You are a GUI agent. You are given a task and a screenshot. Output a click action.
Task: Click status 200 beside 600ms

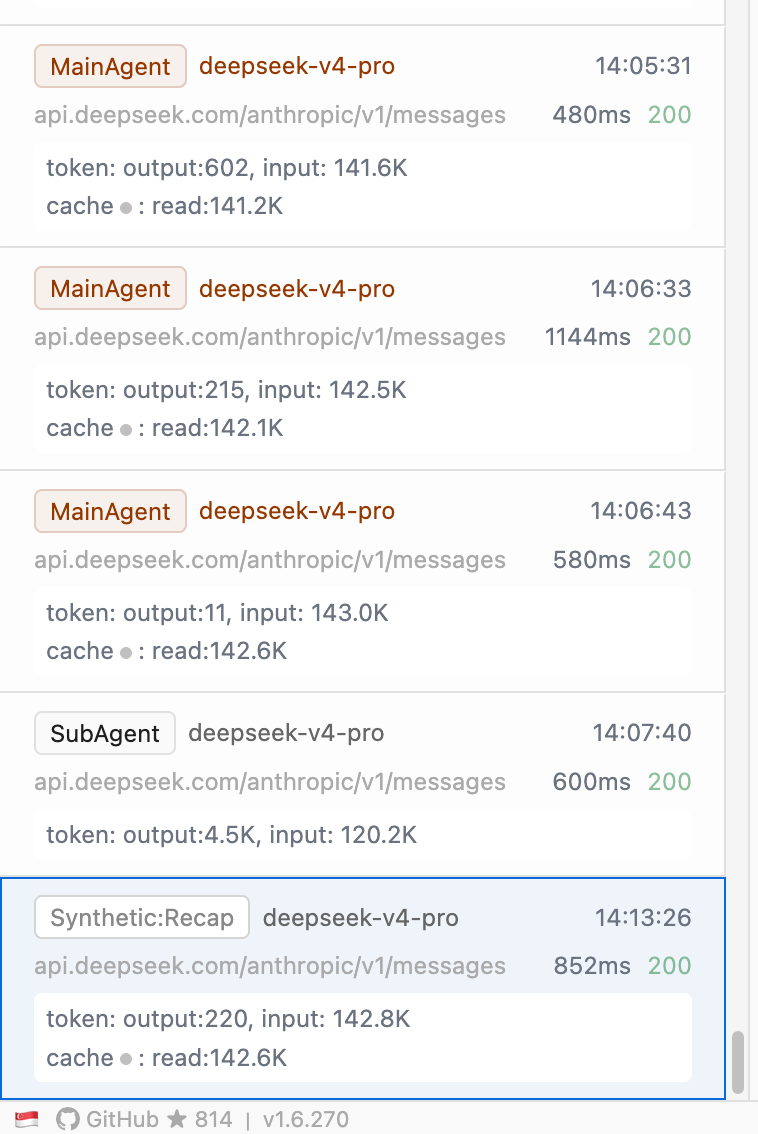pos(670,782)
